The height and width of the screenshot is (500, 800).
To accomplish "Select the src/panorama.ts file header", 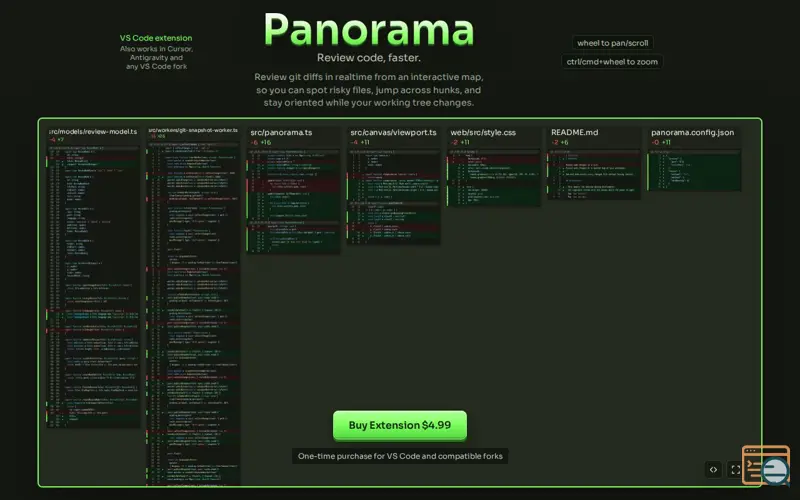I will [x=281, y=133].
